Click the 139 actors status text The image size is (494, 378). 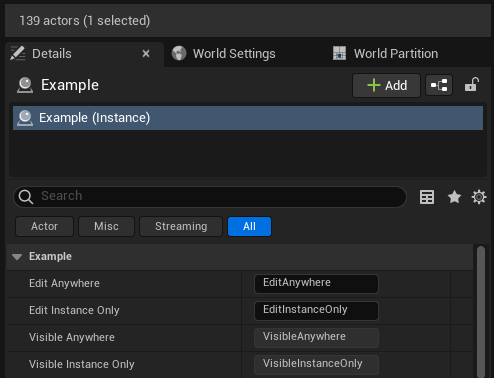pos(85,21)
